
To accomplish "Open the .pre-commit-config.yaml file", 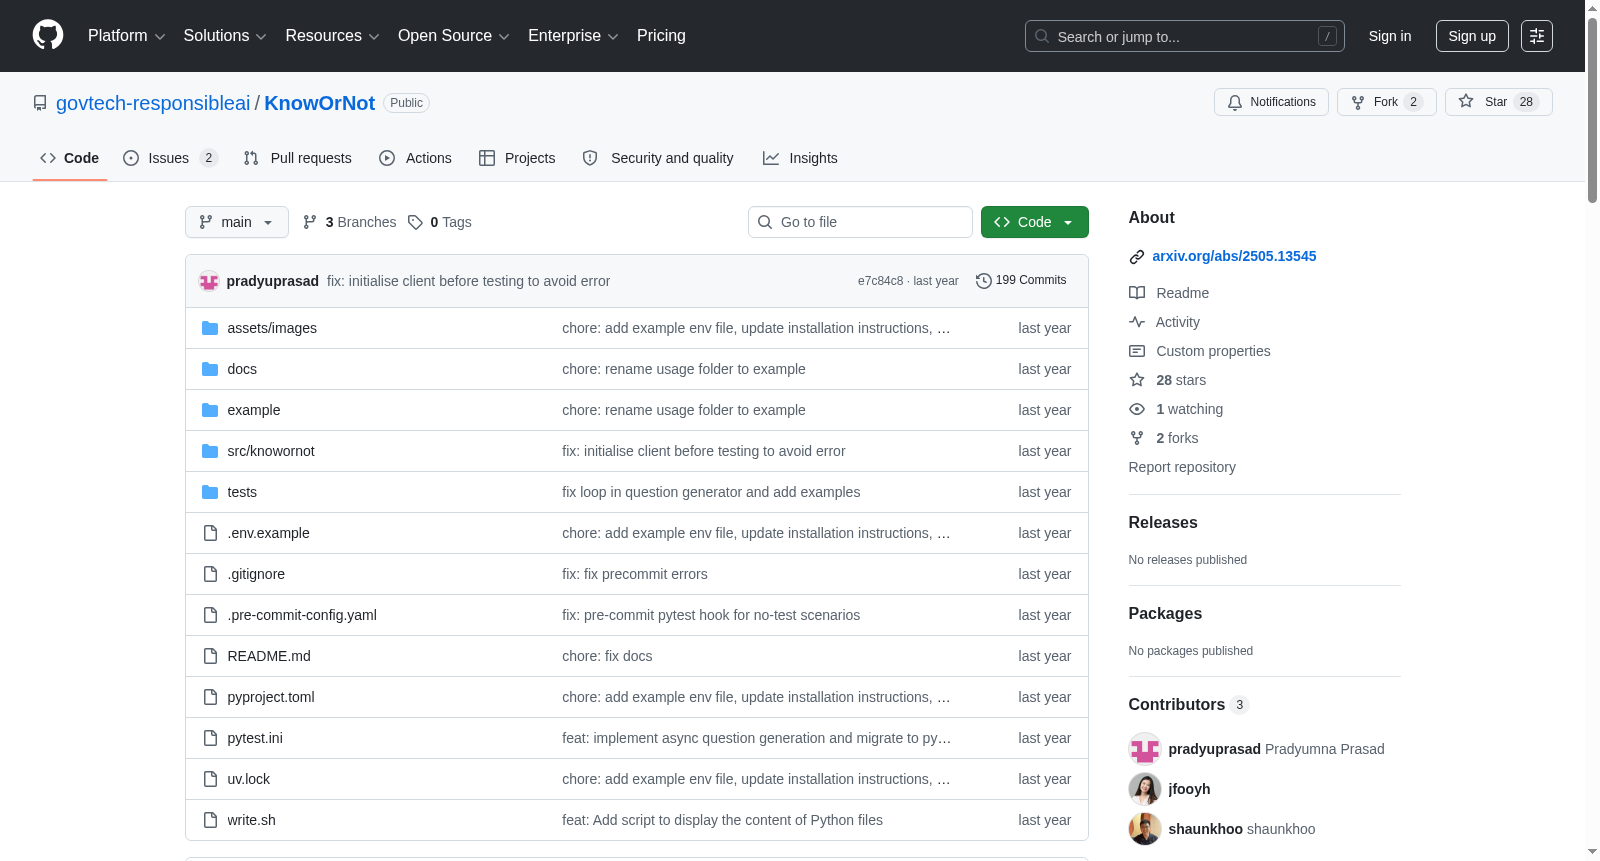I will pyautogui.click(x=302, y=615).
